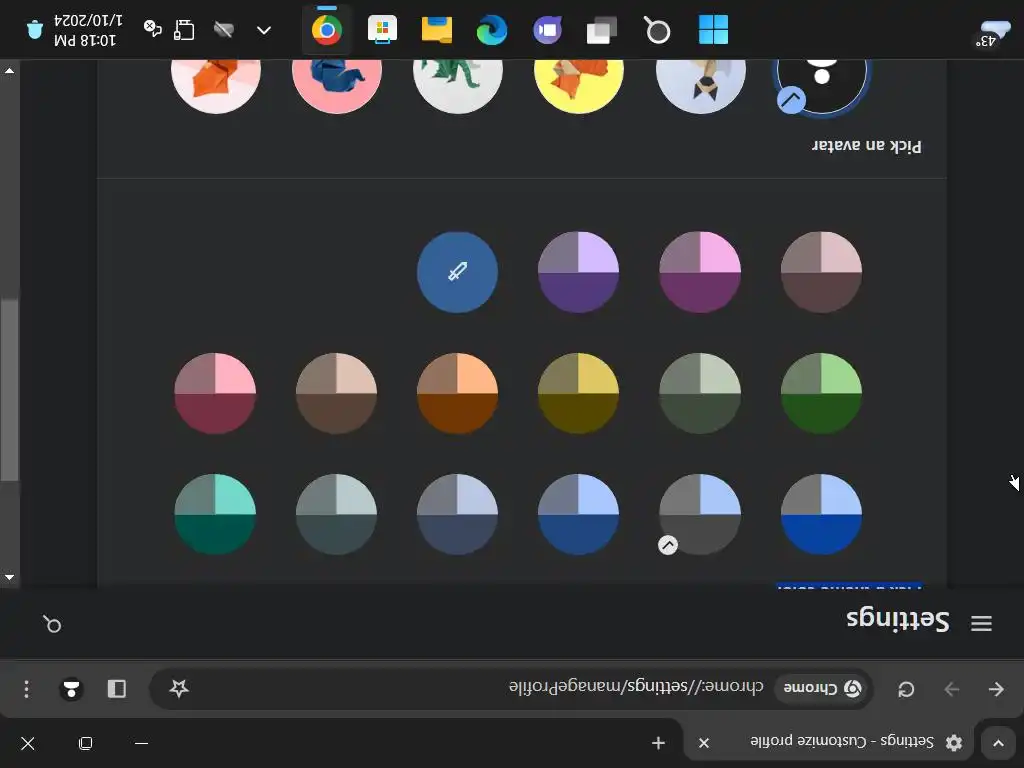Viewport: 1024px width, 768px height.
Task: Open Microsoft Store from the taskbar
Action: click(x=382, y=30)
